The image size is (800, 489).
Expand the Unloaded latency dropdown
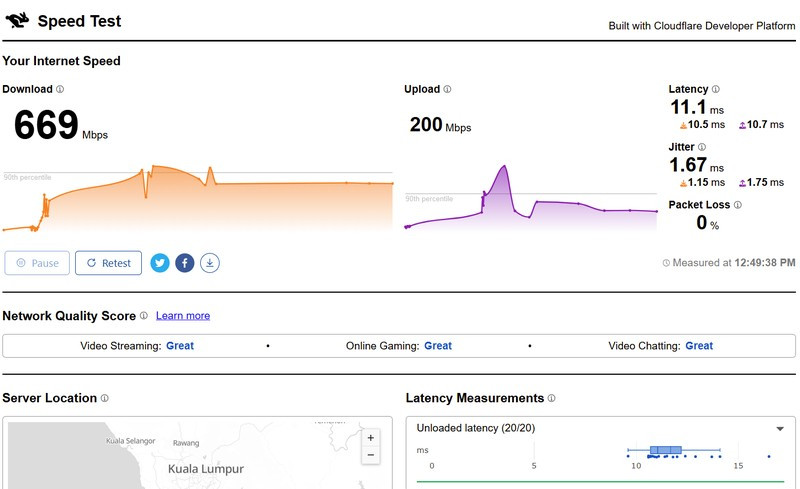[780, 429]
